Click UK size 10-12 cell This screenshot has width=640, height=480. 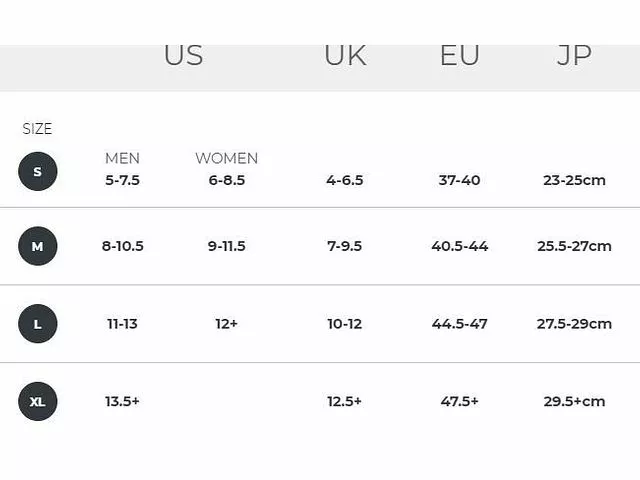pos(344,324)
